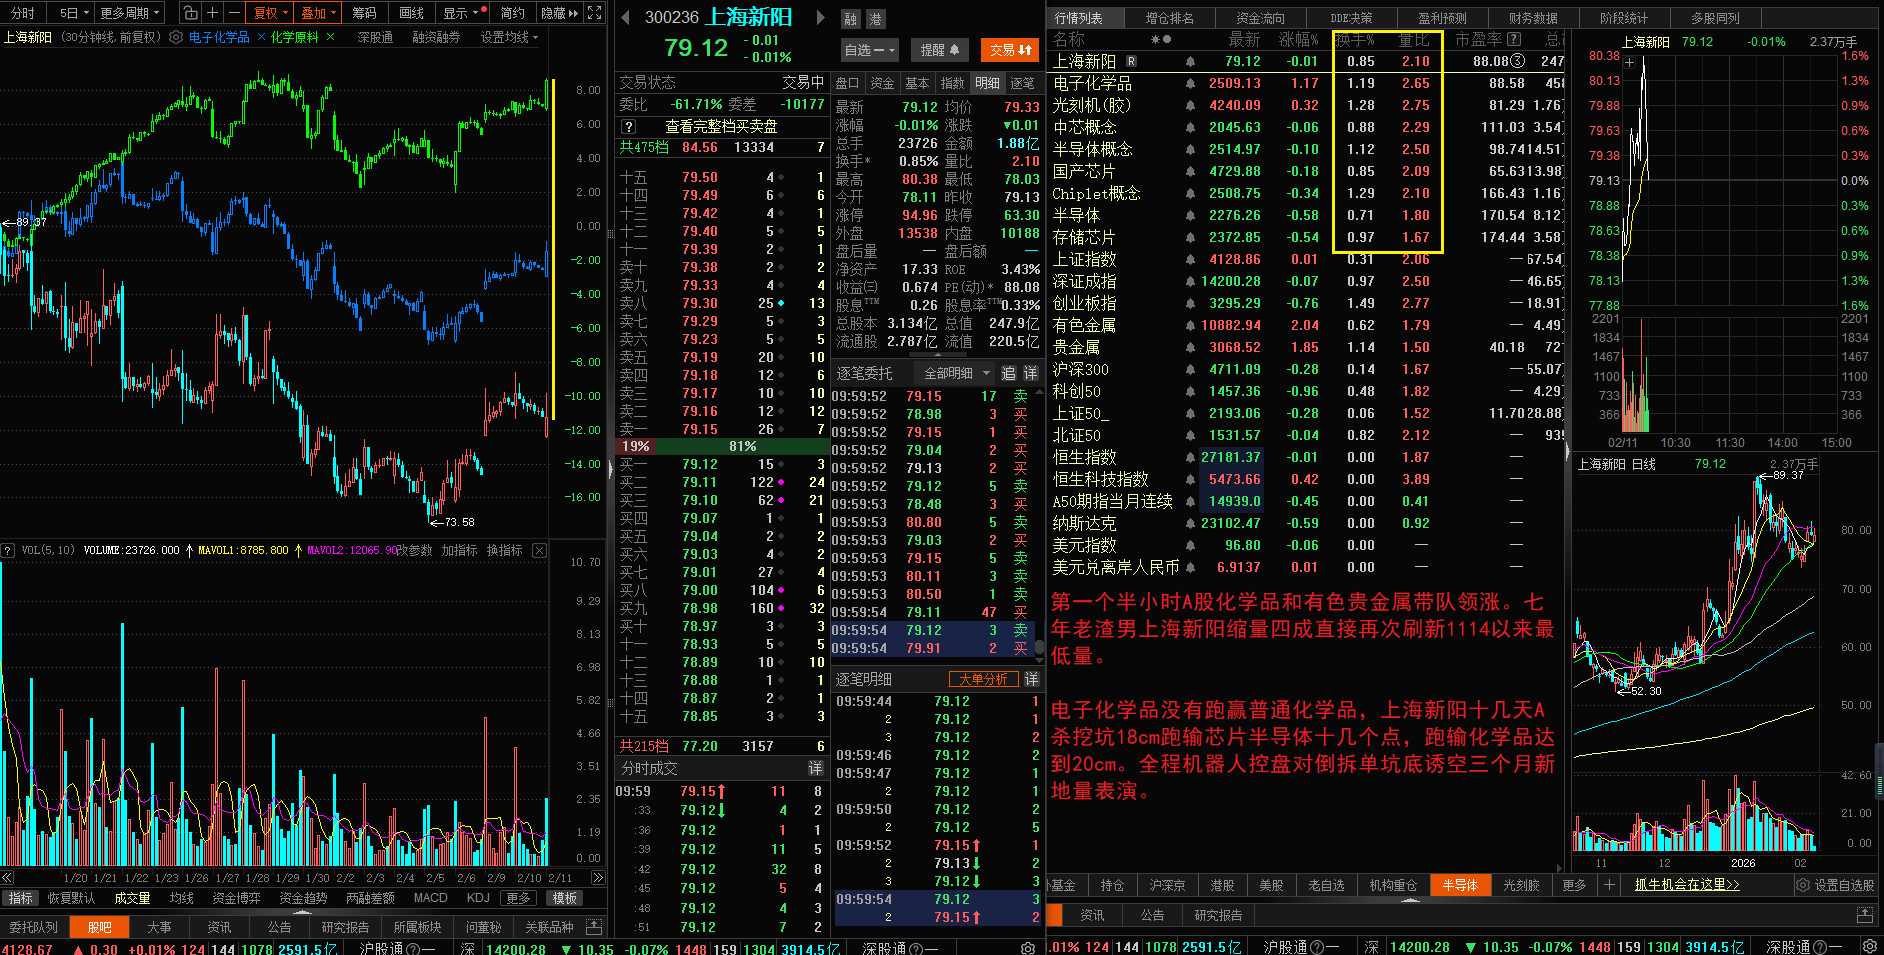Pop out right-side news panel
This screenshot has height=955, width=1884.
1864,915
